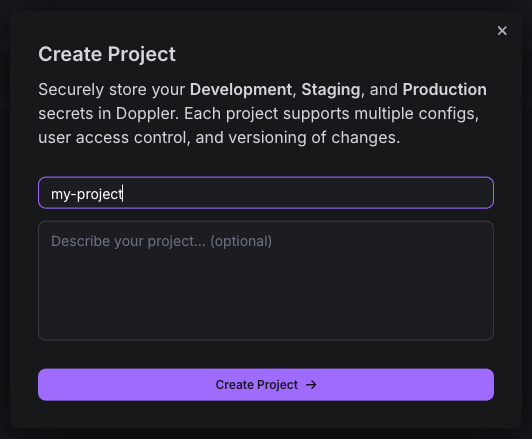This screenshot has width=532, height=439.
Task: Submit with the purple Create Project button
Action: (x=266, y=385)
